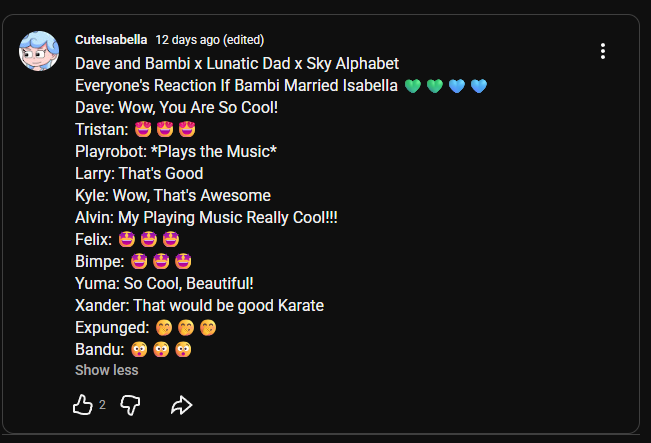This screenshot has width=651, height=443.
Task: Click the CuteIsabella username link
Action: point(111,40)
